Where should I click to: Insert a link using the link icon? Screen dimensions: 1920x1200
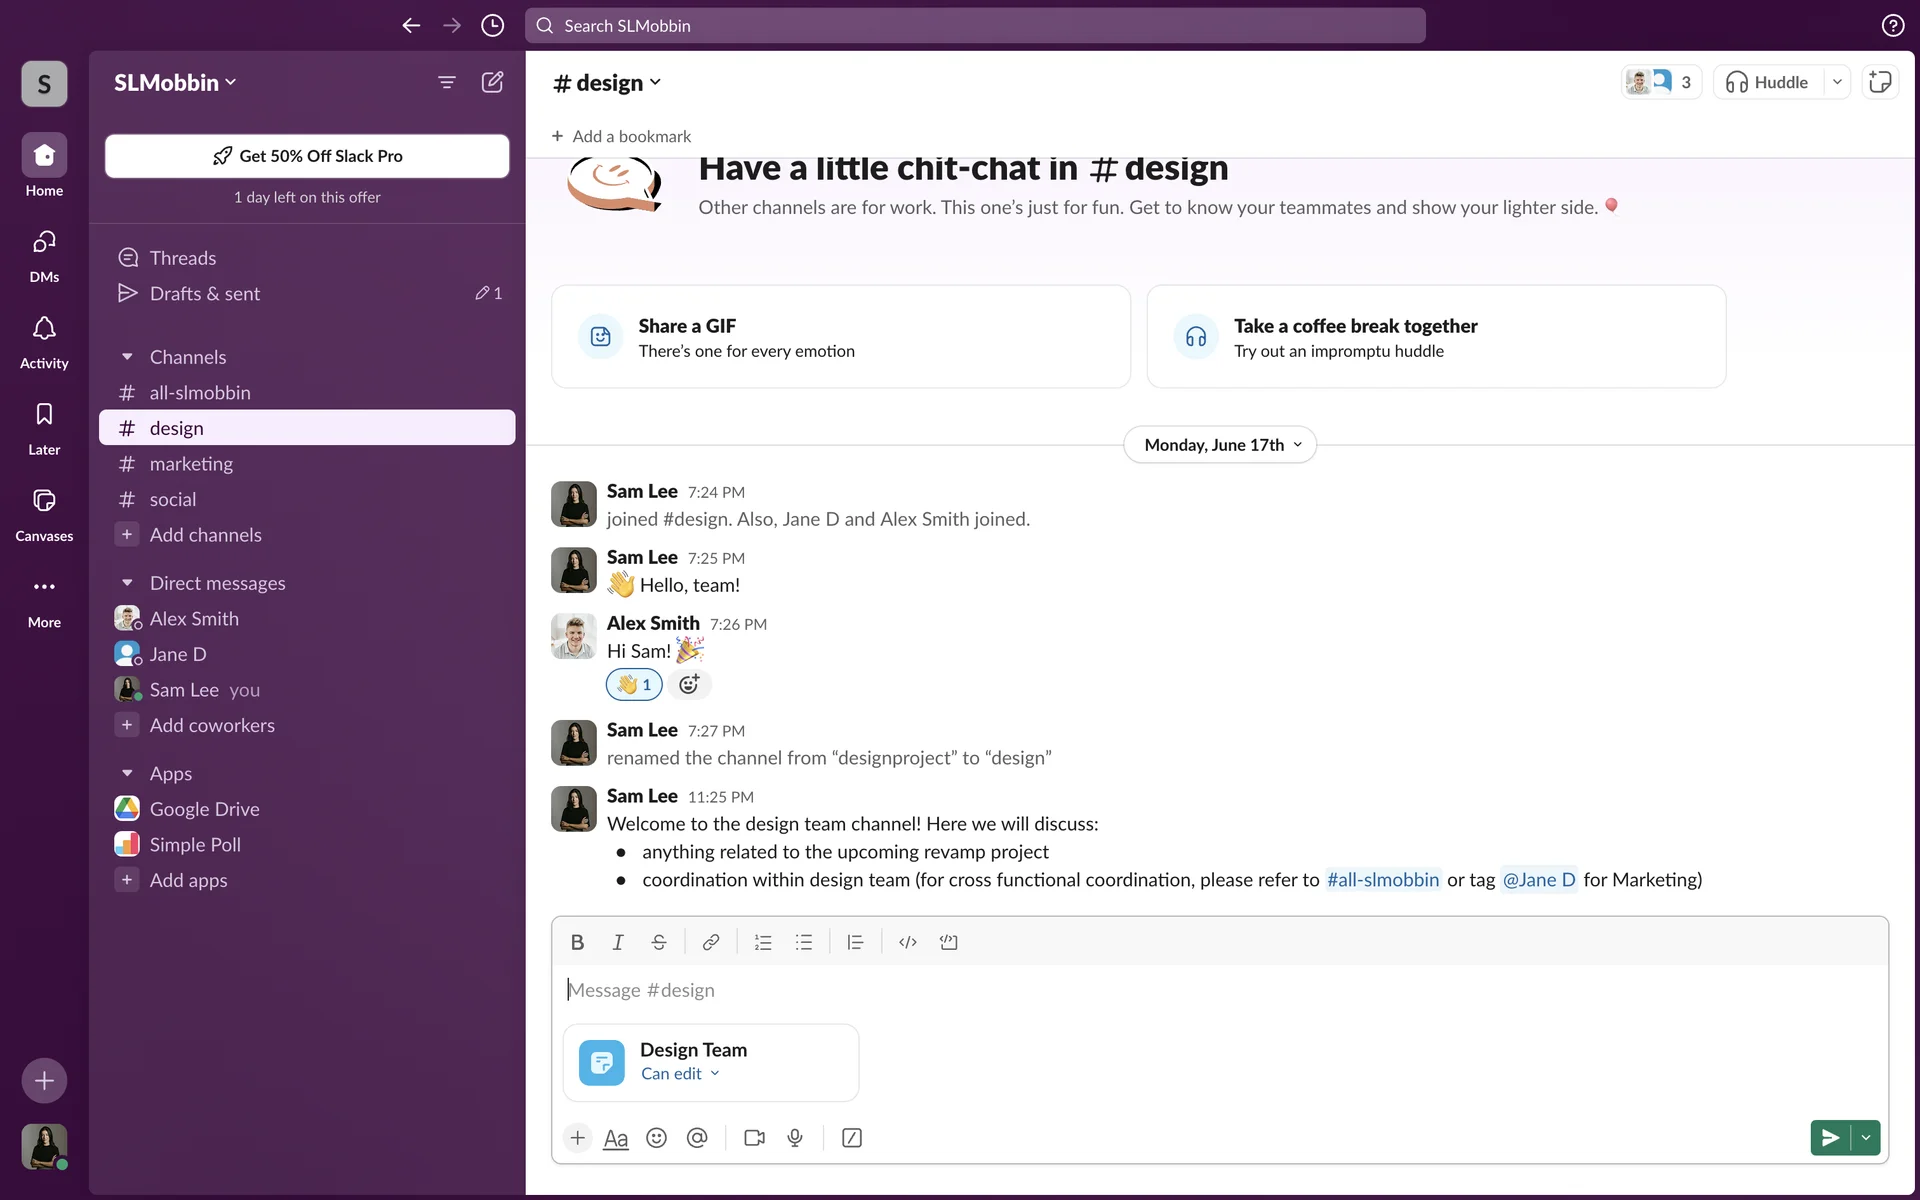point(710,942)
